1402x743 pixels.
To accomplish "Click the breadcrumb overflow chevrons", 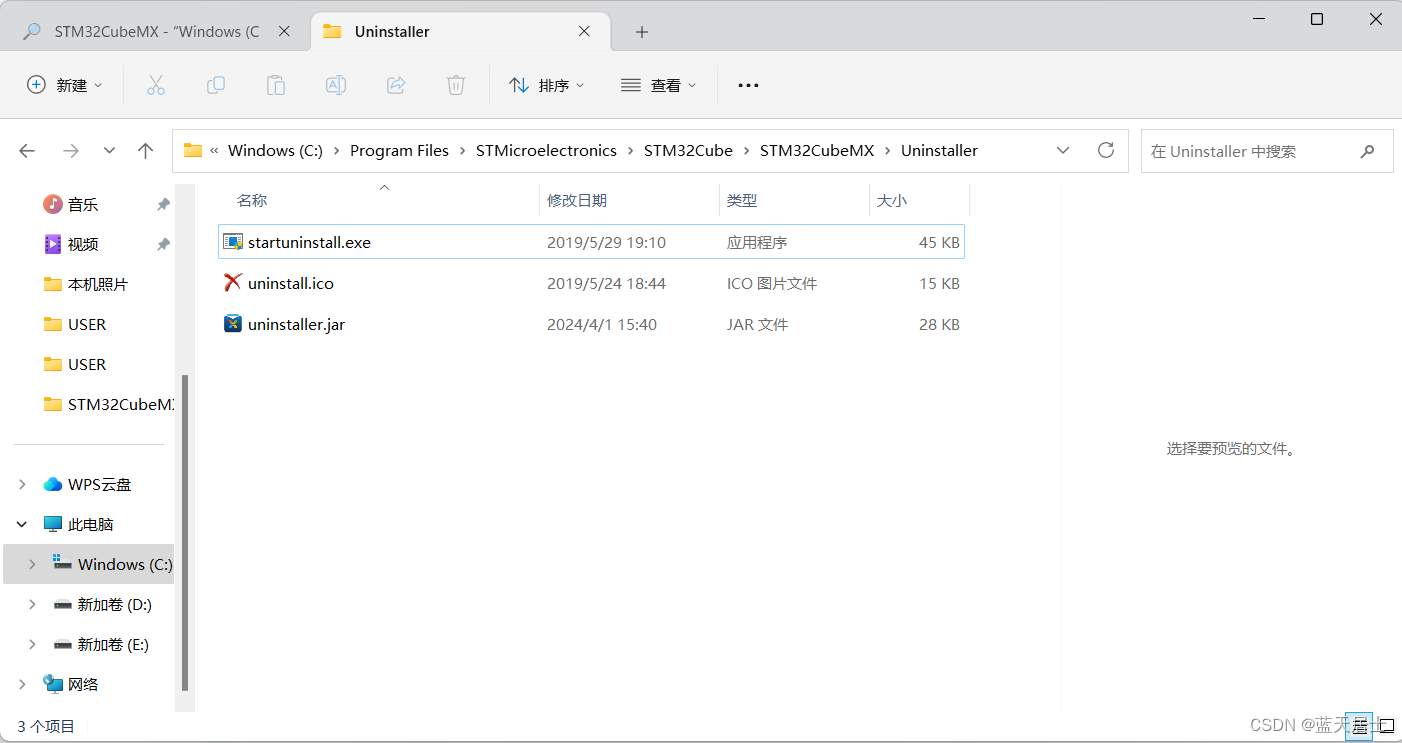I will tap(214, 150).
